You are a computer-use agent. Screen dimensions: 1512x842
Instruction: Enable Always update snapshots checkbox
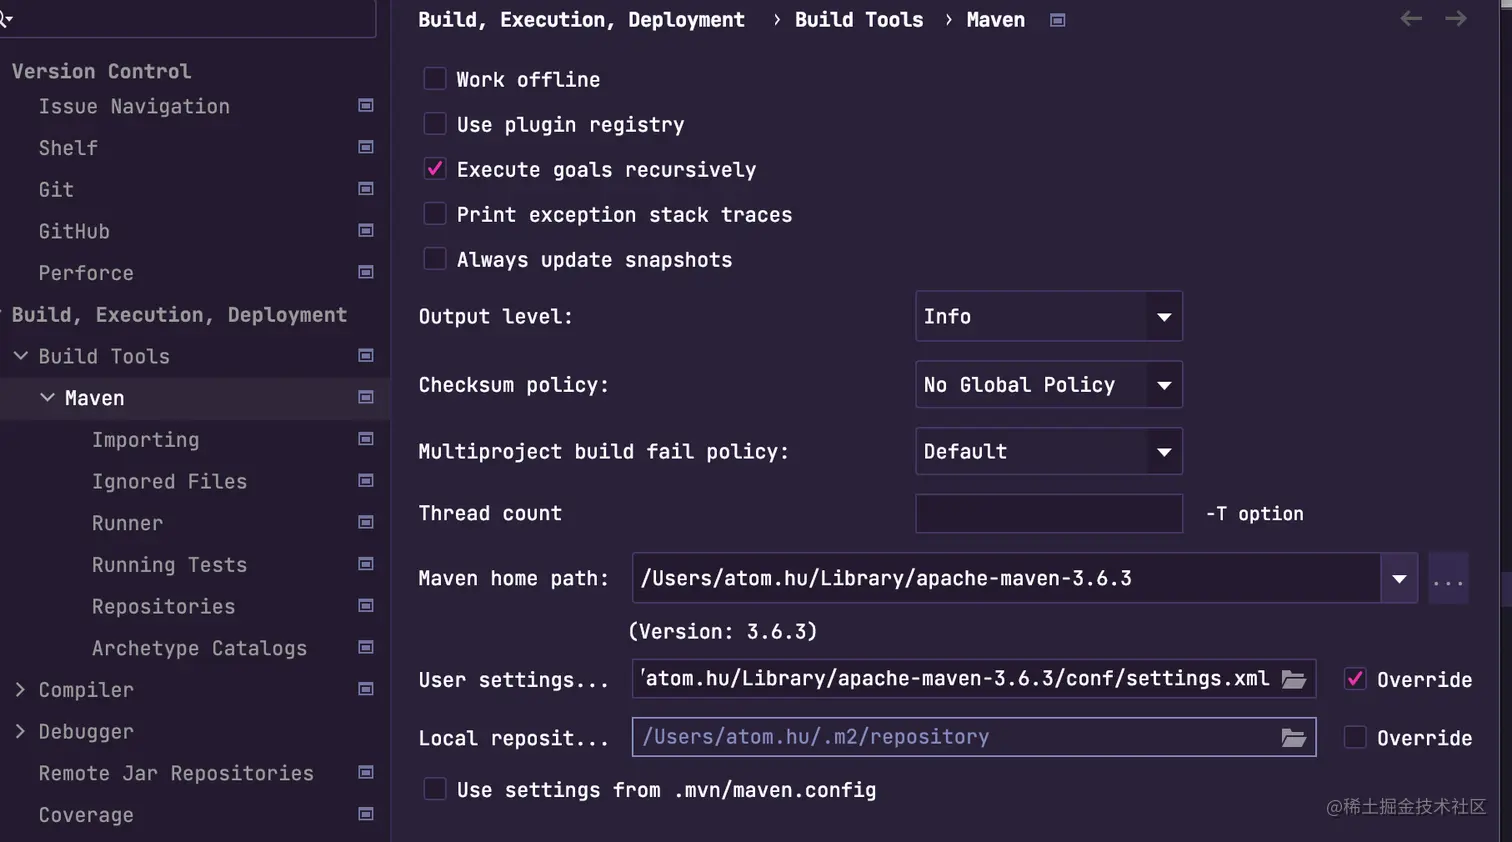(x=435, y=259)
